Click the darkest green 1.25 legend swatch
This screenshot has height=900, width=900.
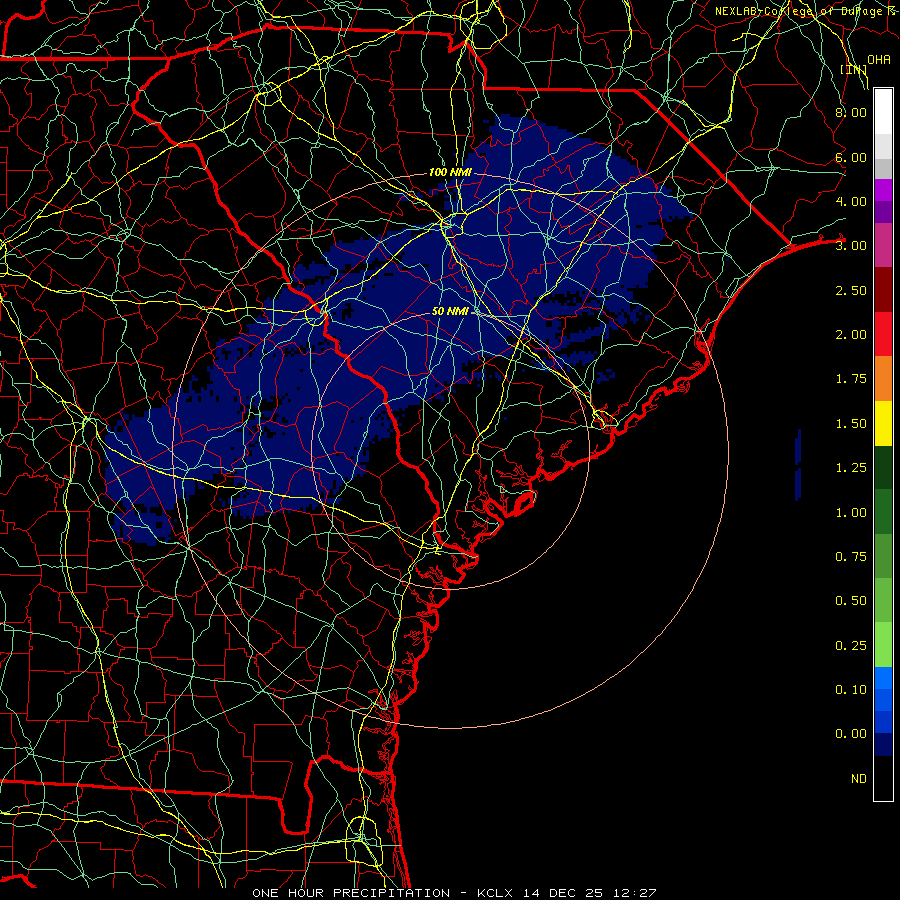[883, 468]
